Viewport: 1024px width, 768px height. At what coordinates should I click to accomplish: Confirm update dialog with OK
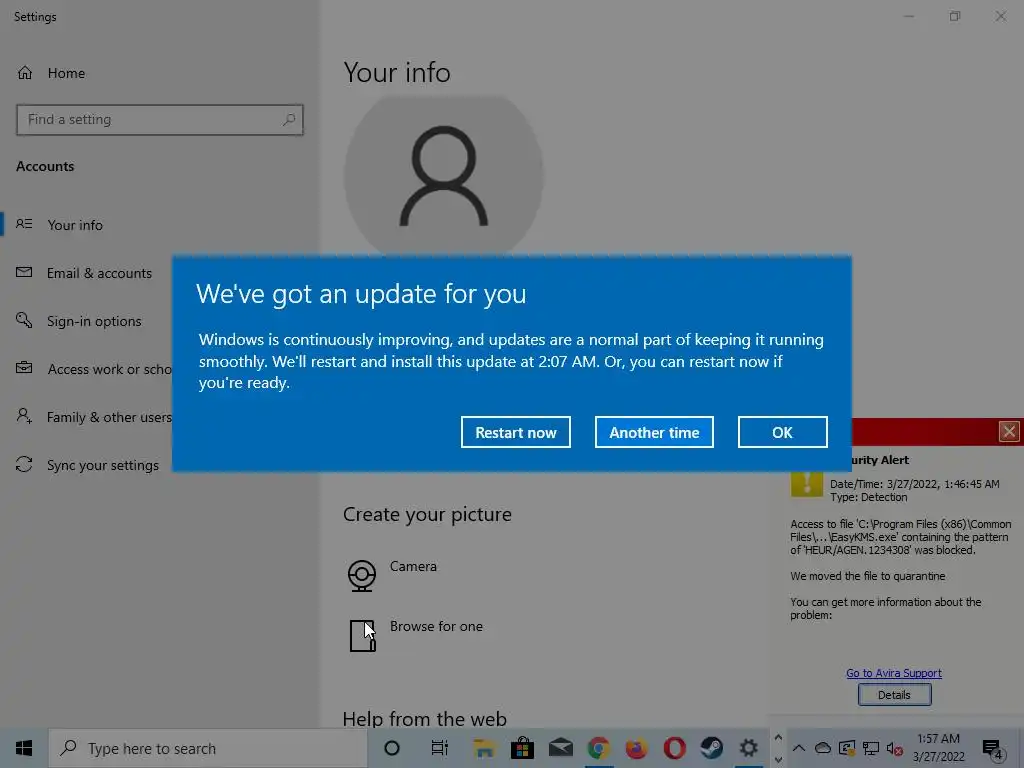pos(782,432)
